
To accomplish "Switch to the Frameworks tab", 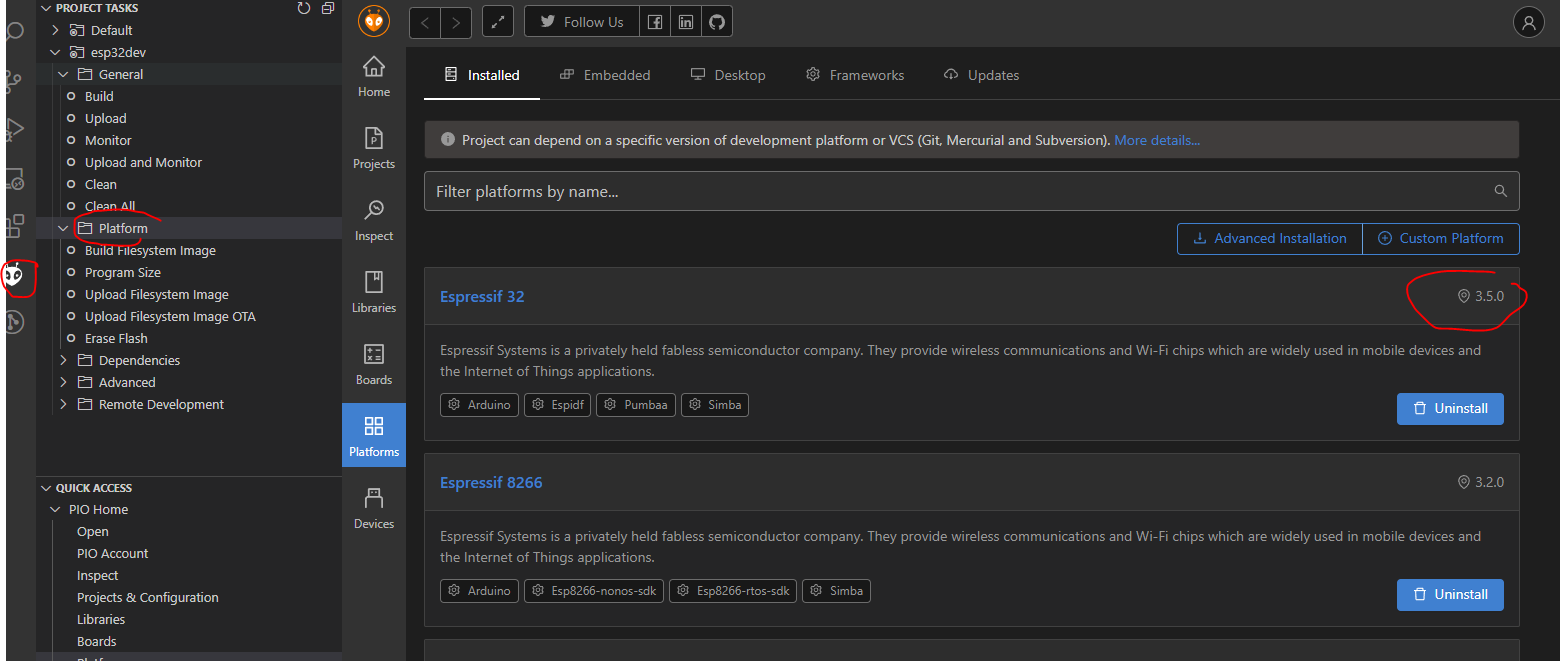I will 855,75.
